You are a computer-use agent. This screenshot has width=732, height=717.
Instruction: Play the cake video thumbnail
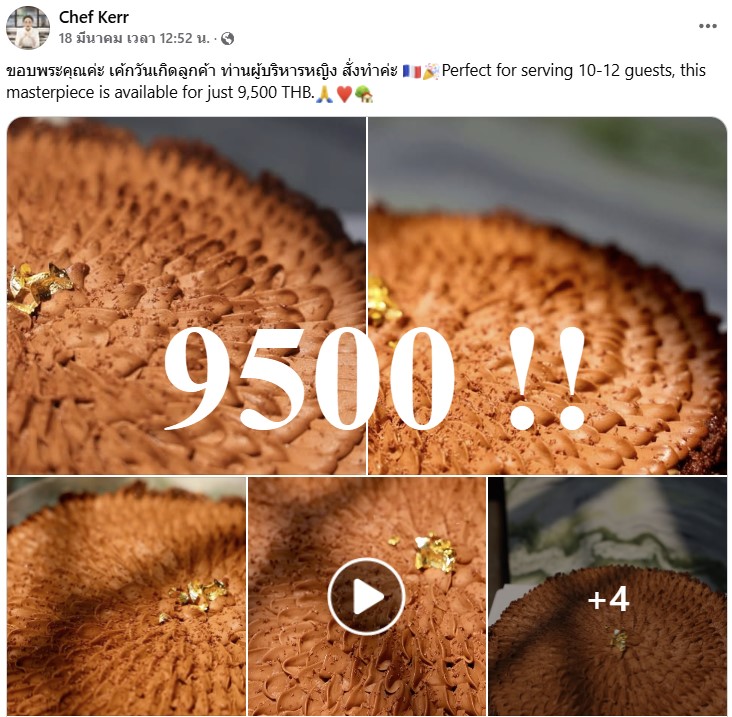[366, 596]
